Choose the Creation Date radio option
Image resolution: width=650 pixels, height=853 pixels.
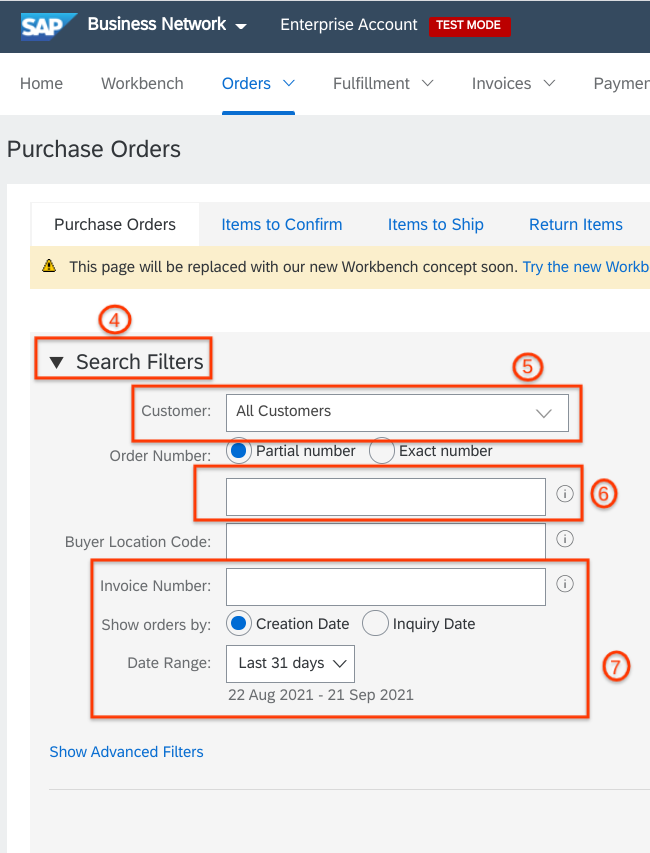click(x=239, y=623)
